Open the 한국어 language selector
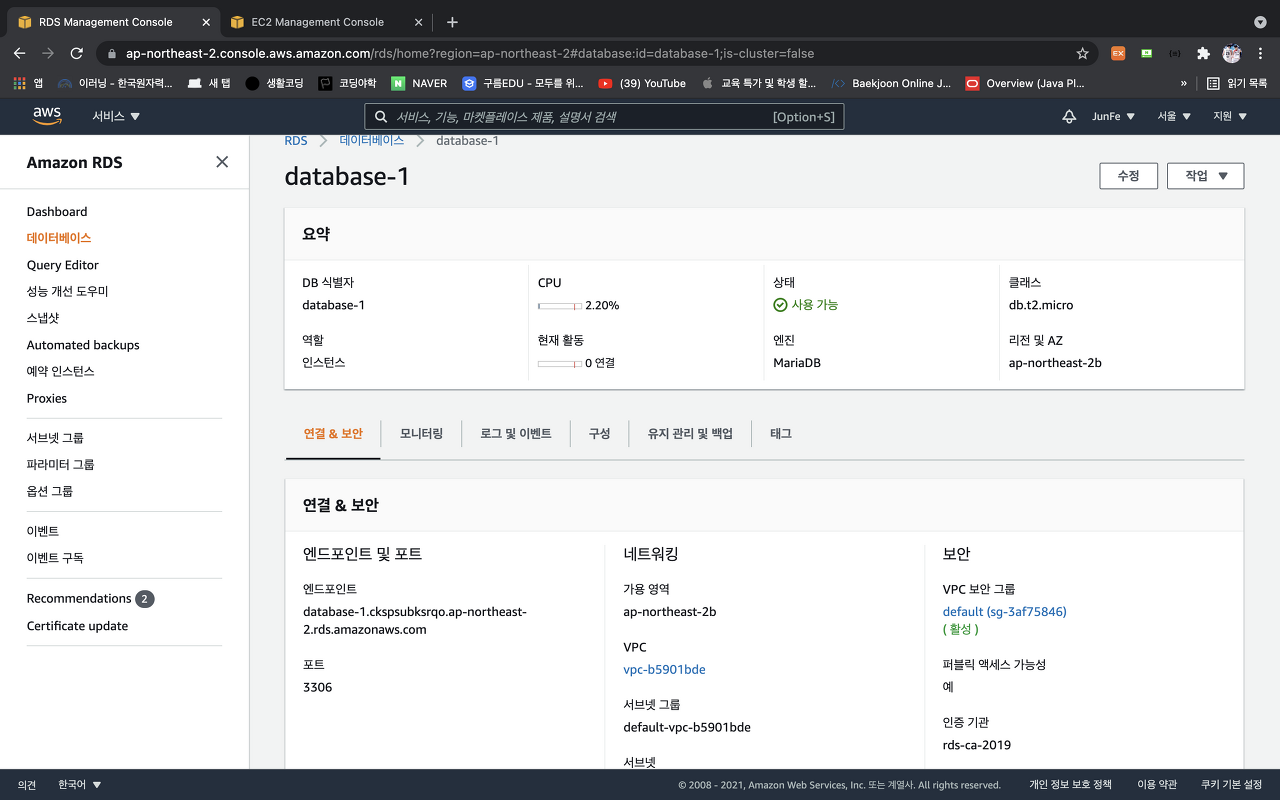This screenshot has height=800, width=1280. click(x=80, y=785)
